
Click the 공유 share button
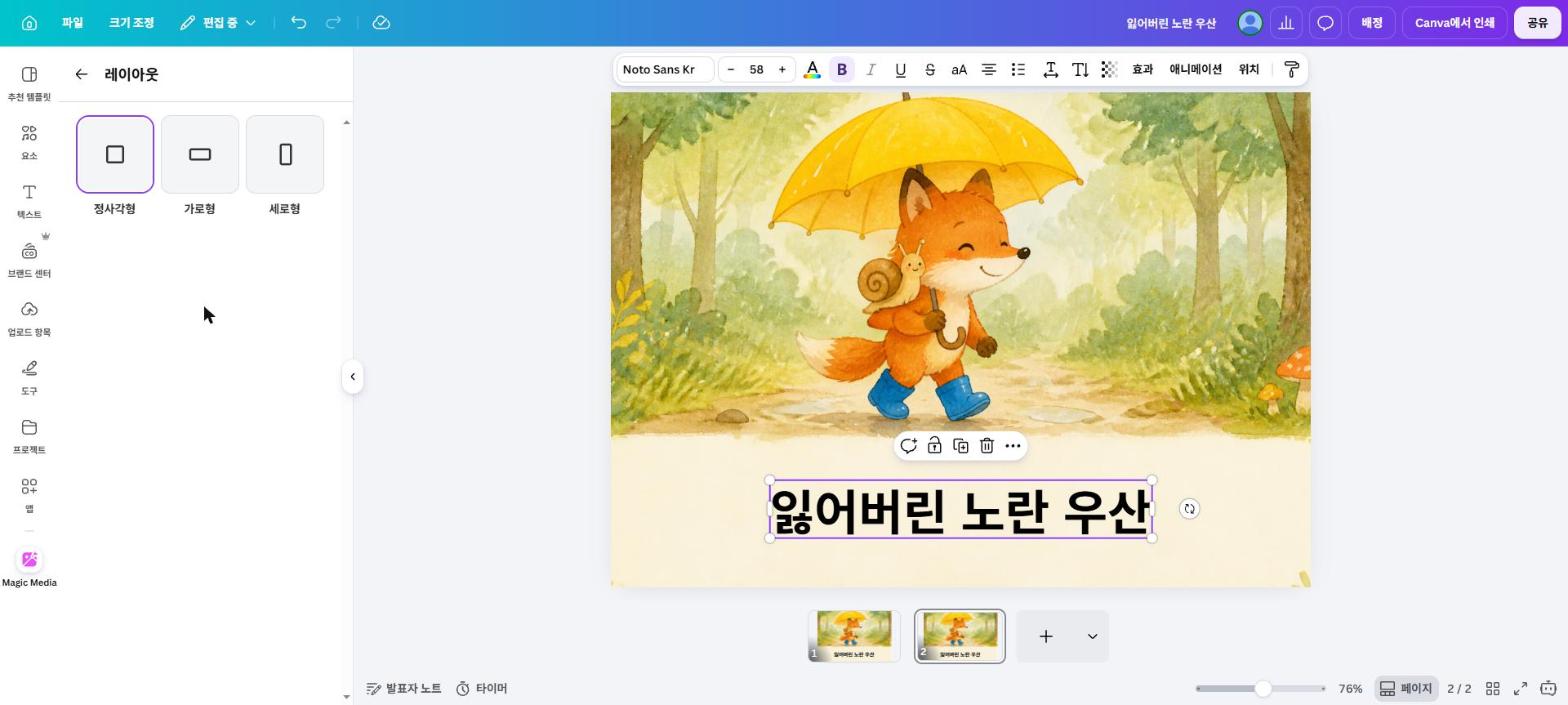(x=1537, y=23)
